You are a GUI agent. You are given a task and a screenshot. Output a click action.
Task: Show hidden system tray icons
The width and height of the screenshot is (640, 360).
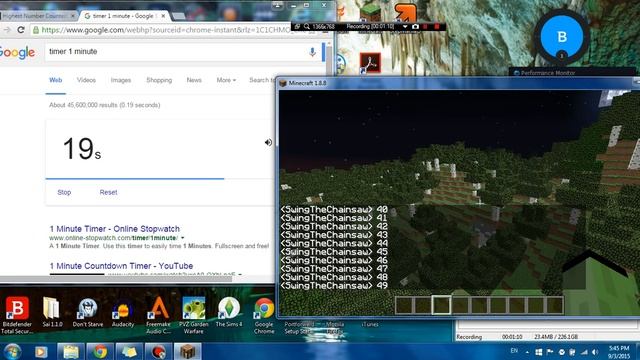click(x=527, y=352)
